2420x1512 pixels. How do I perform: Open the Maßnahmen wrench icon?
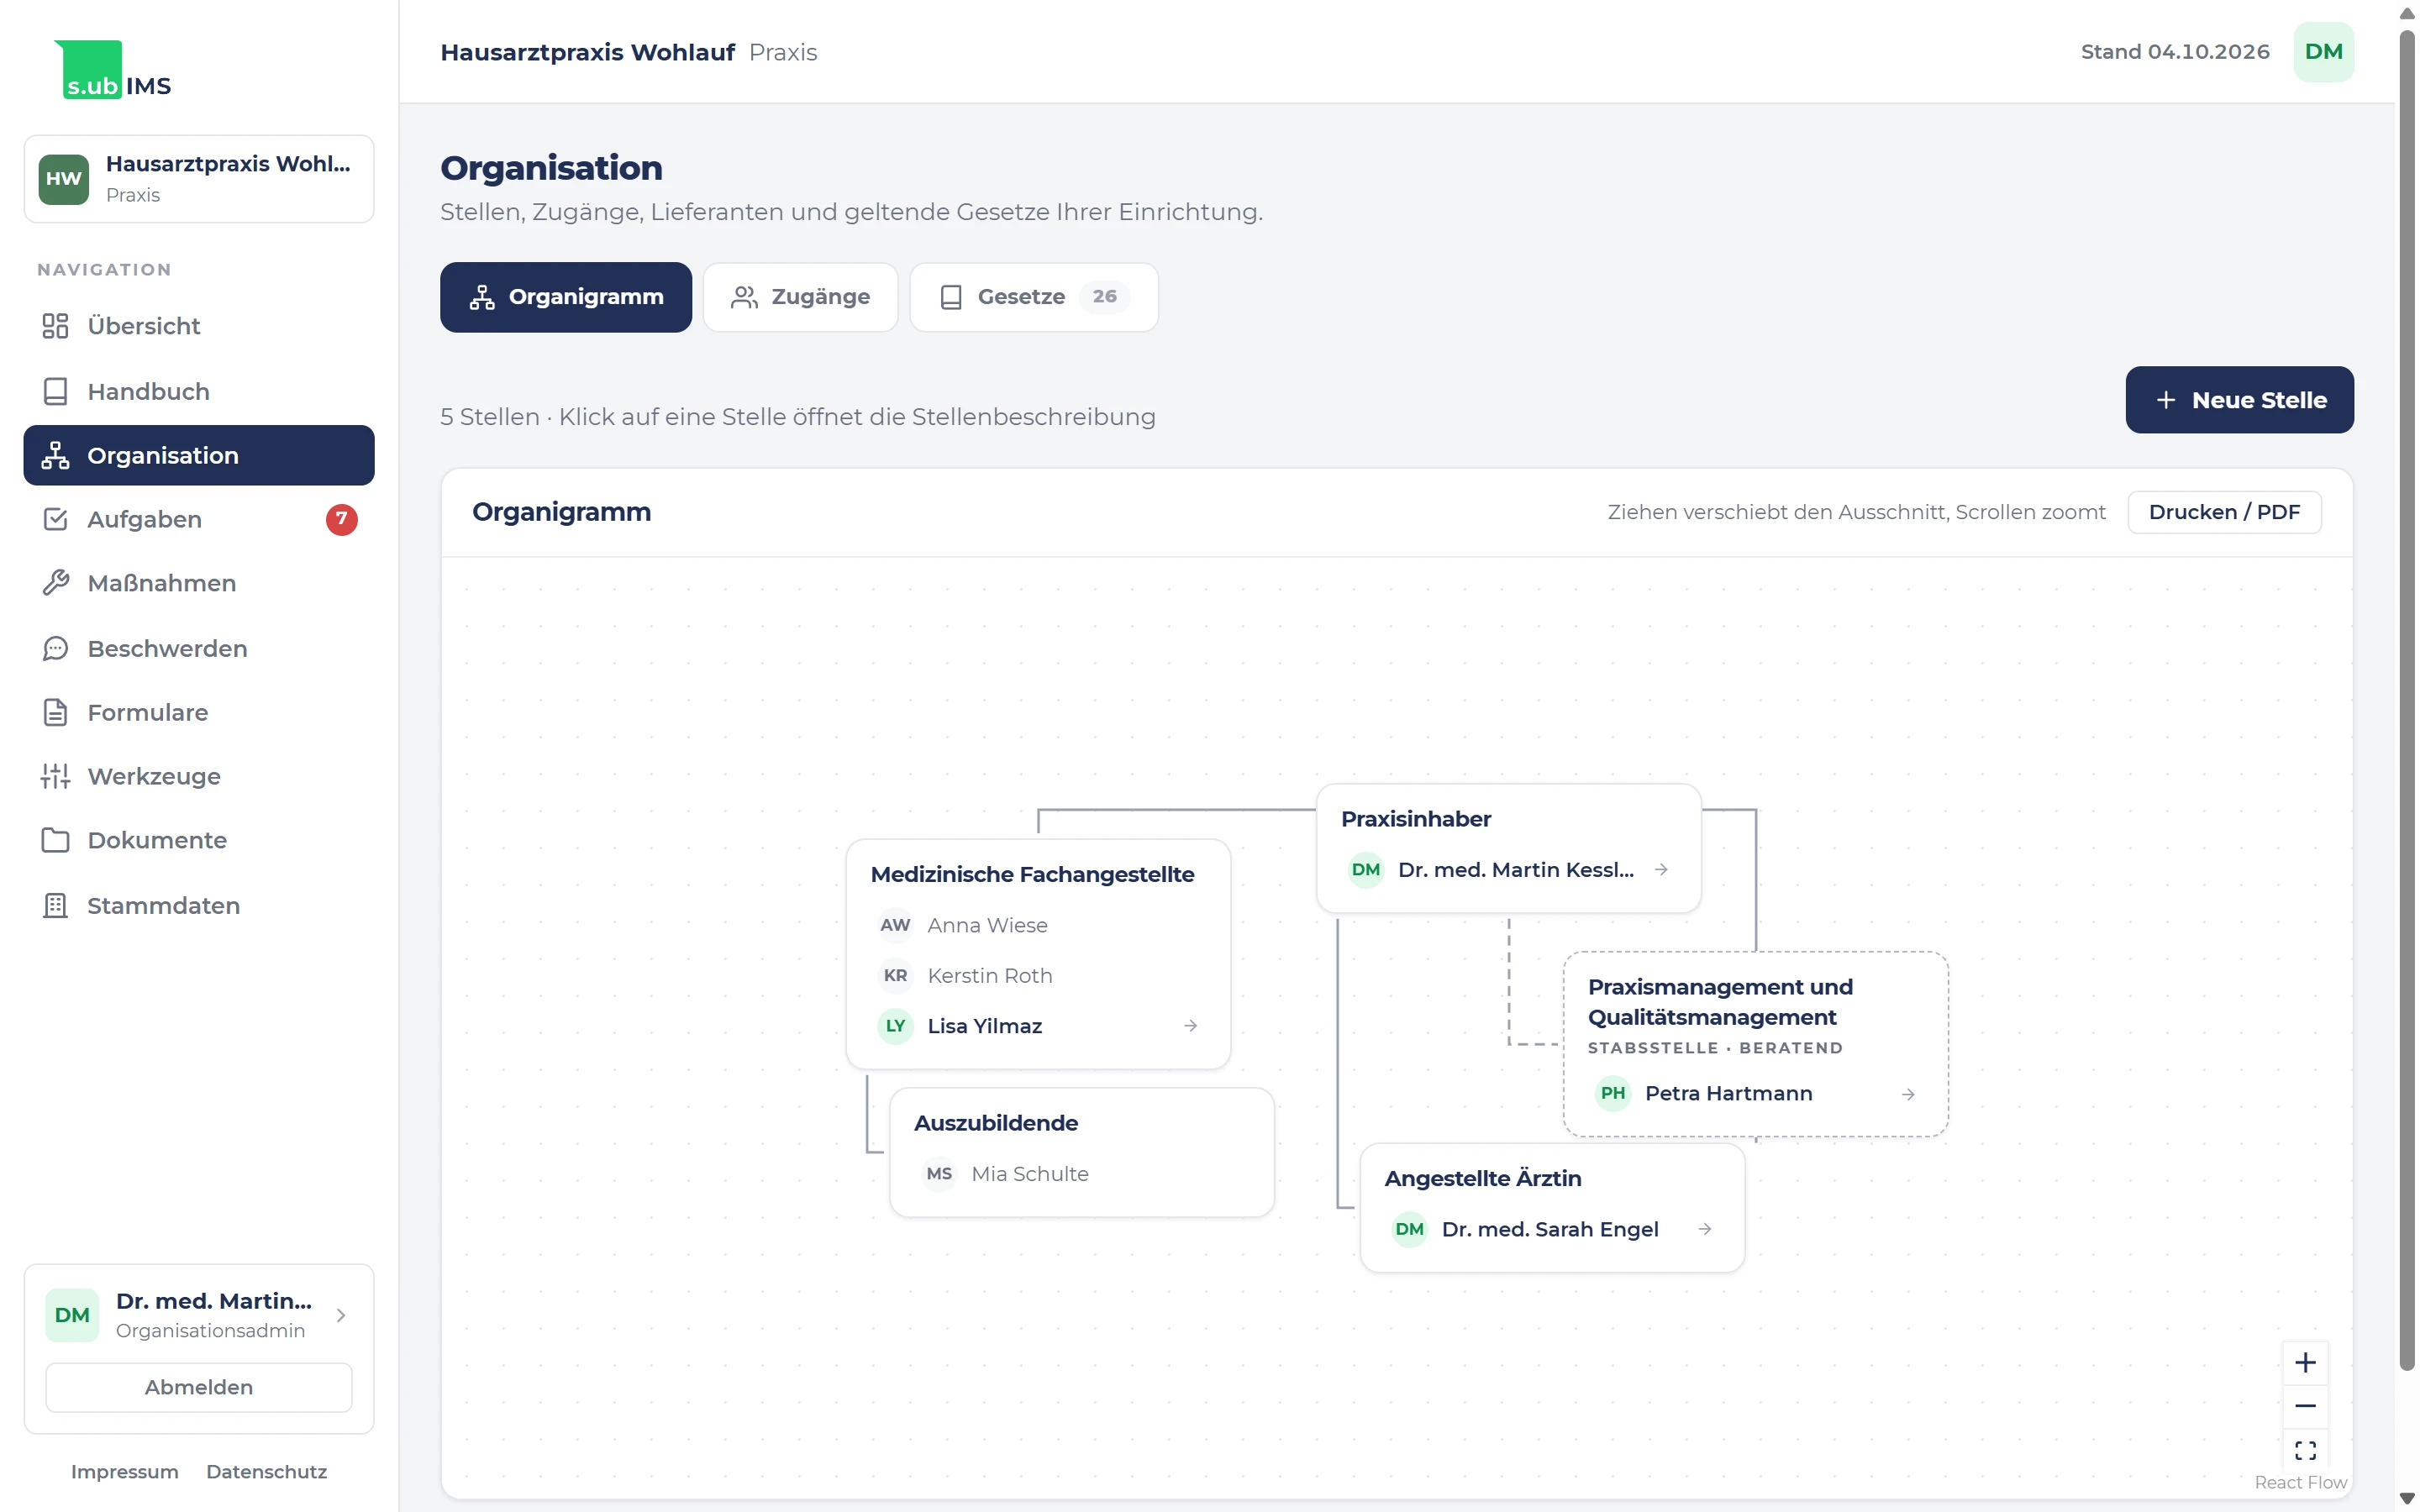tap(55, 583)
